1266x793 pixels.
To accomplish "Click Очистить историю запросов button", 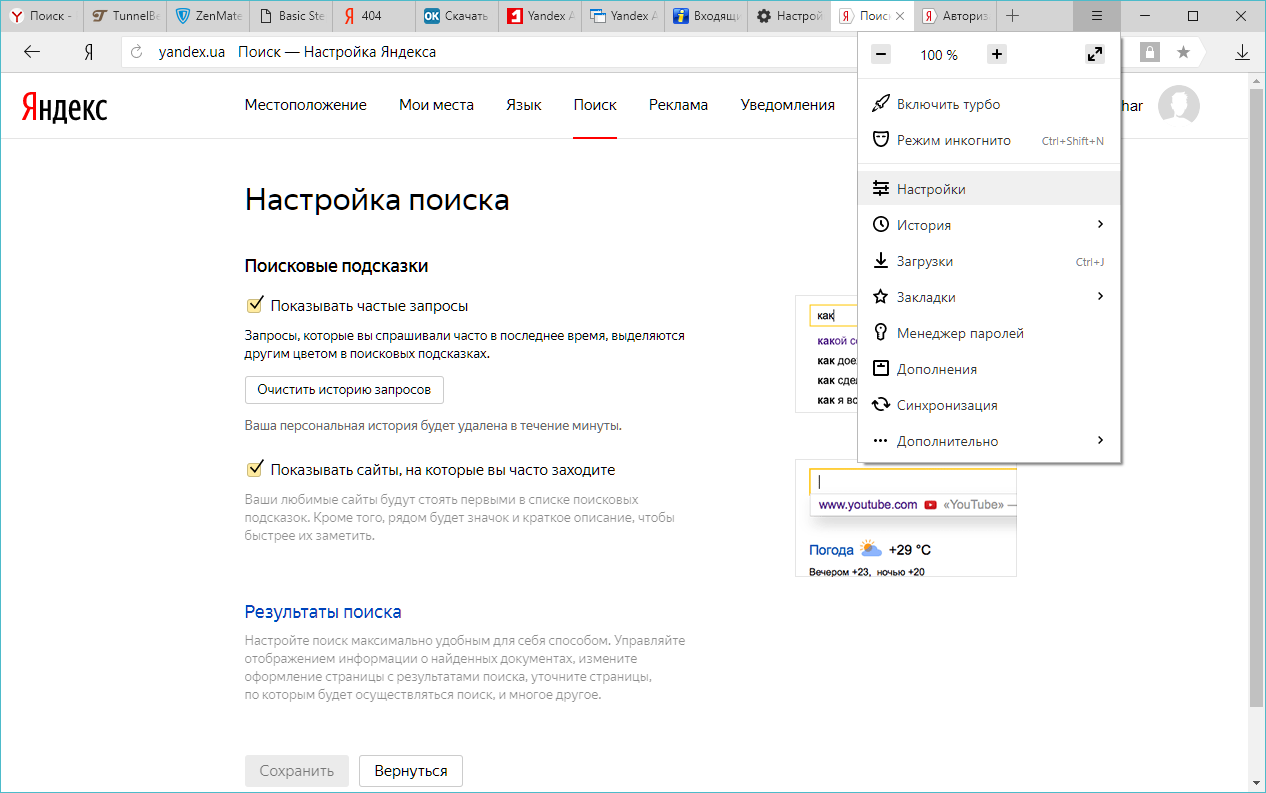I will click(344, 389).
